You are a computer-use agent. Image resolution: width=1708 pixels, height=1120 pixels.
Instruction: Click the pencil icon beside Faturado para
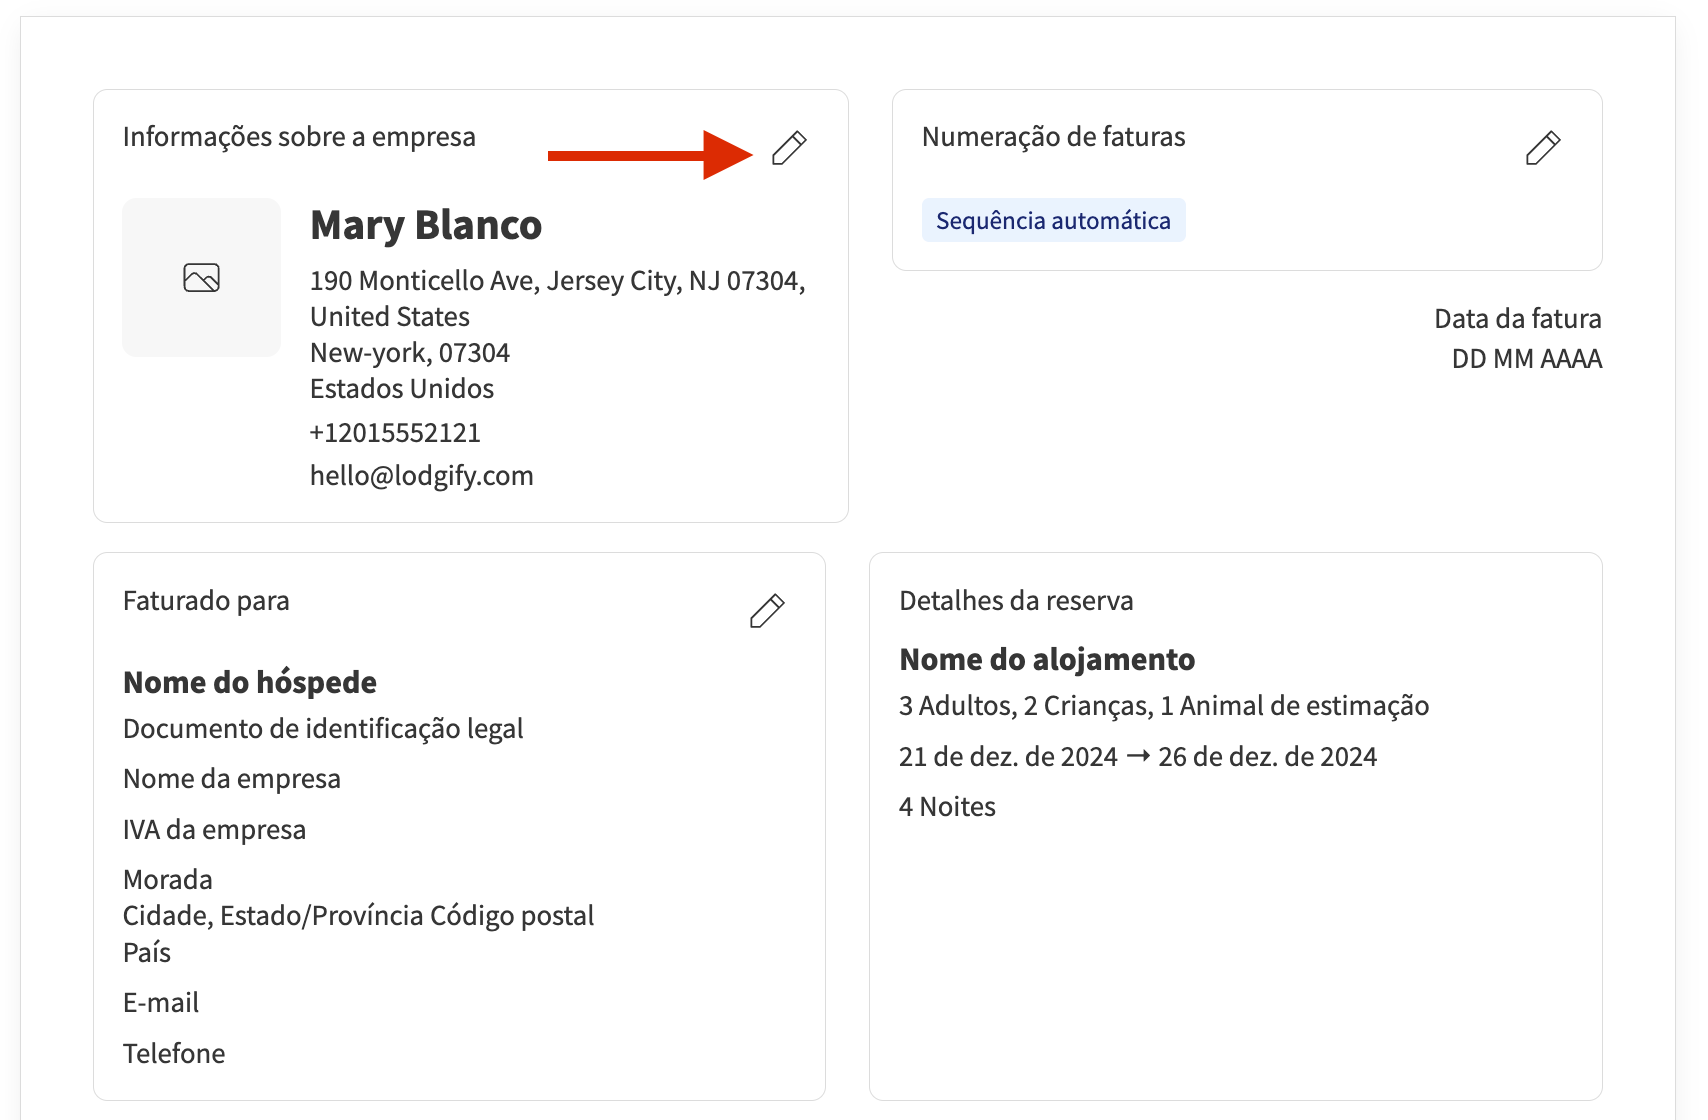[766, 611]
